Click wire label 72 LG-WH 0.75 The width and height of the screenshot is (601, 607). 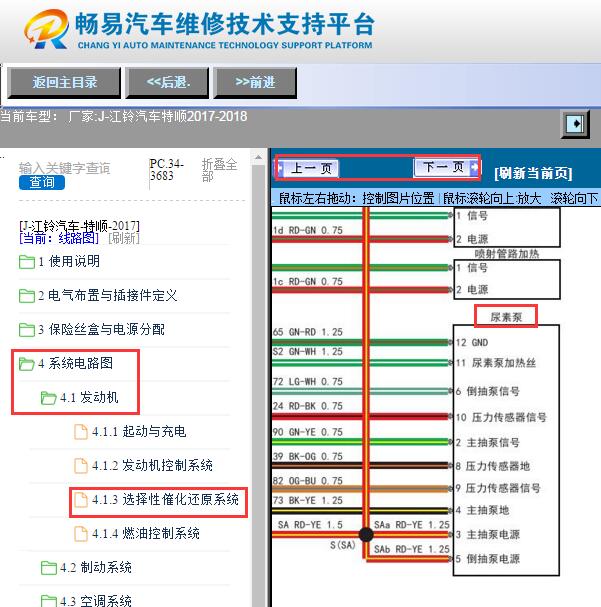(x=308, y=382)
